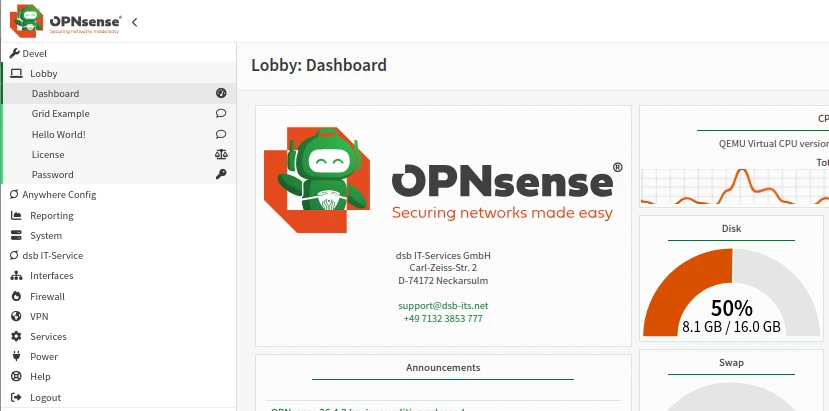Click the balance scale icon beside License
This screenshot has width=829, height=411.
221,154
